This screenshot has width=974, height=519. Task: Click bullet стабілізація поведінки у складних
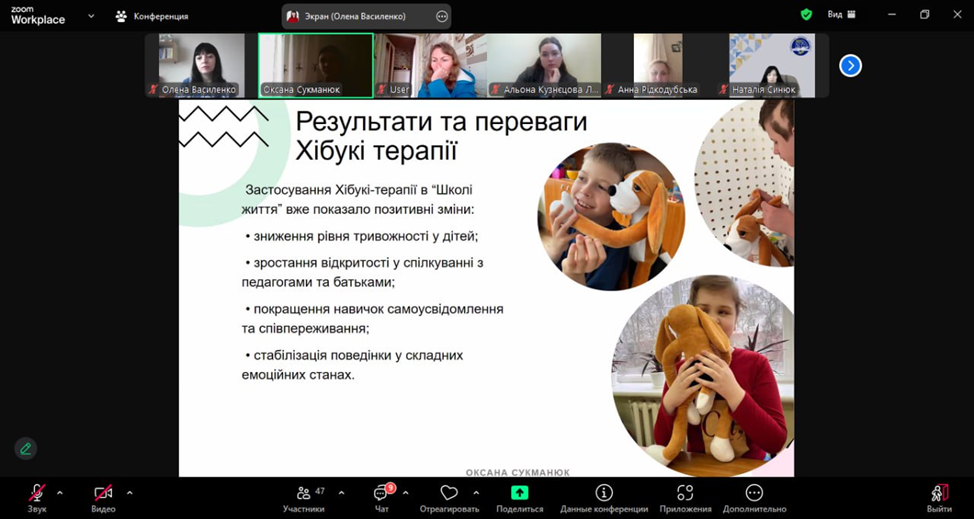[x=354, y=356]
